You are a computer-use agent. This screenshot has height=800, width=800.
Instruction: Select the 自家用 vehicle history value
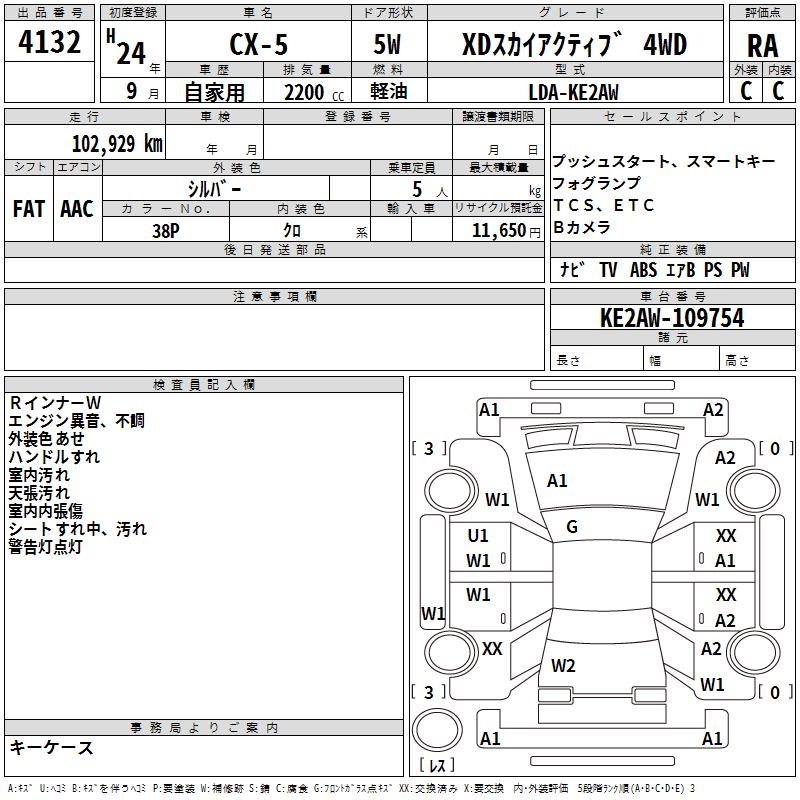click(214, 92)
